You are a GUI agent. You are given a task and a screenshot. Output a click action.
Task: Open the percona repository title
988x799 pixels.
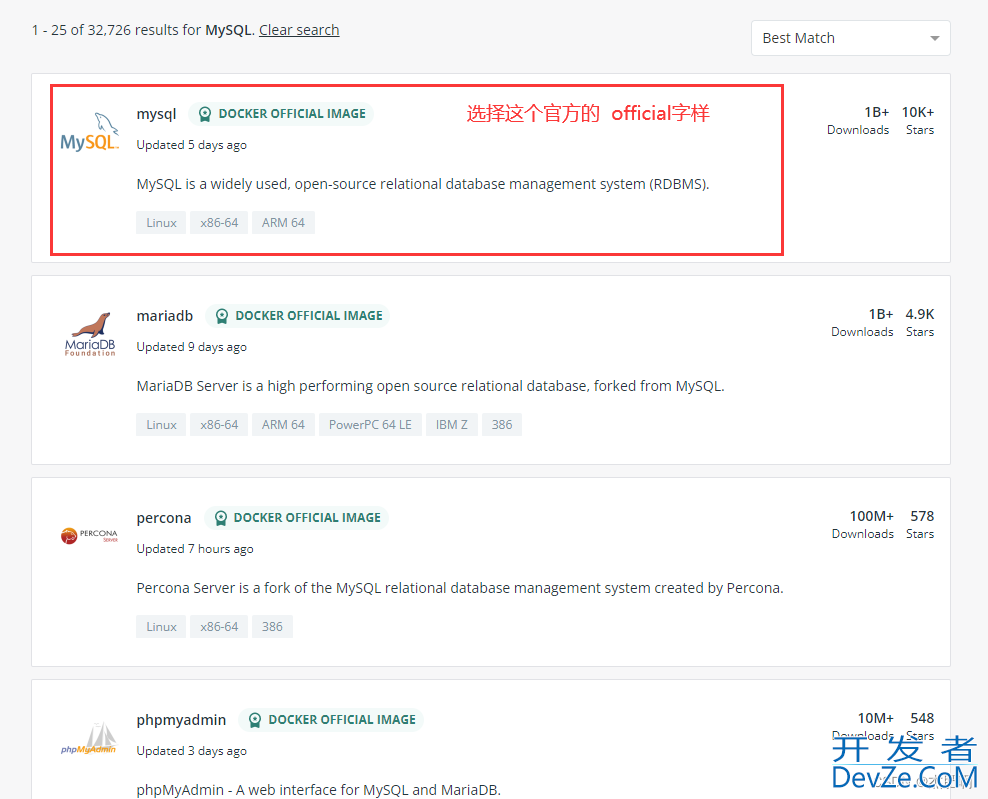coord(164,518)
